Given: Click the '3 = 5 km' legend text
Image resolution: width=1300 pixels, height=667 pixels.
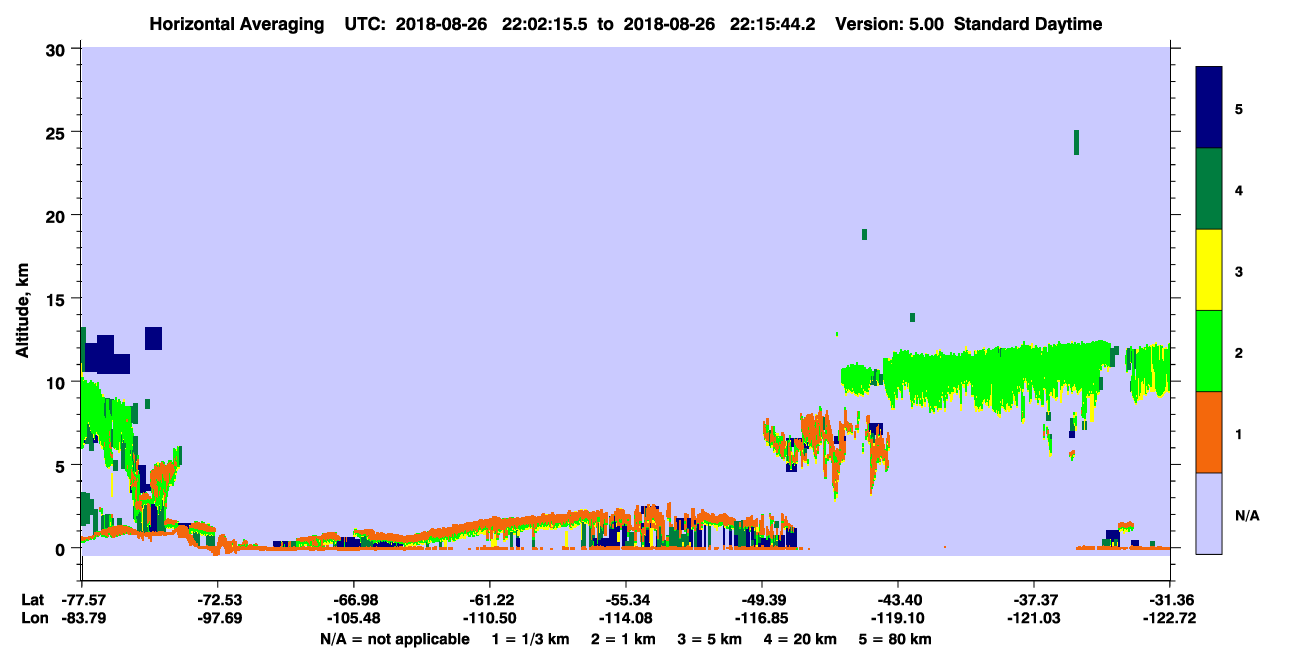Looking at the screenshot, I should coord(710,639).
